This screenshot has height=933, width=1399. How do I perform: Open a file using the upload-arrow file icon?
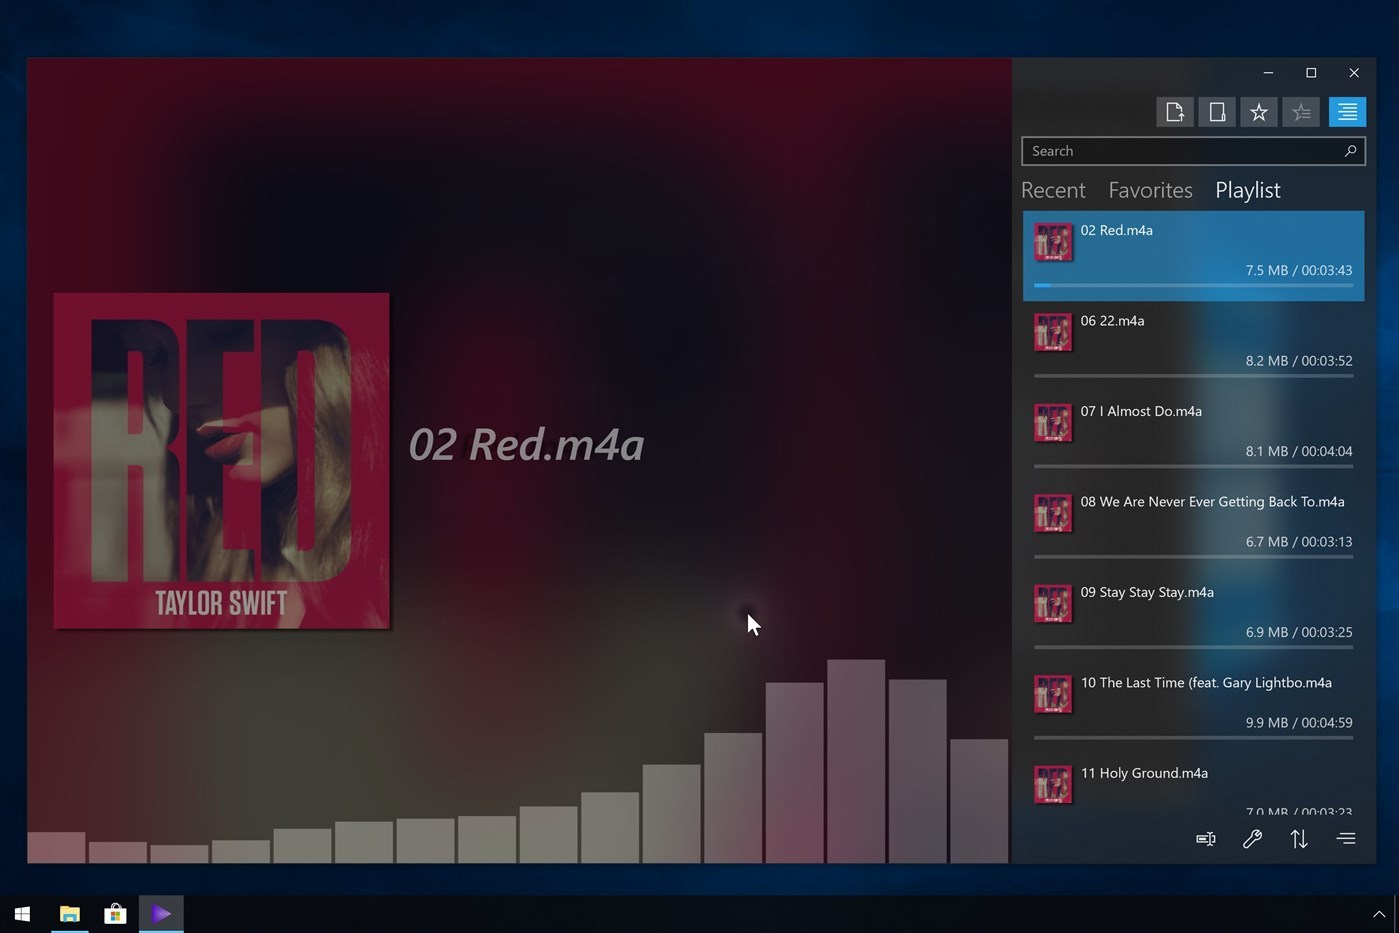(x=1175, y=112)
